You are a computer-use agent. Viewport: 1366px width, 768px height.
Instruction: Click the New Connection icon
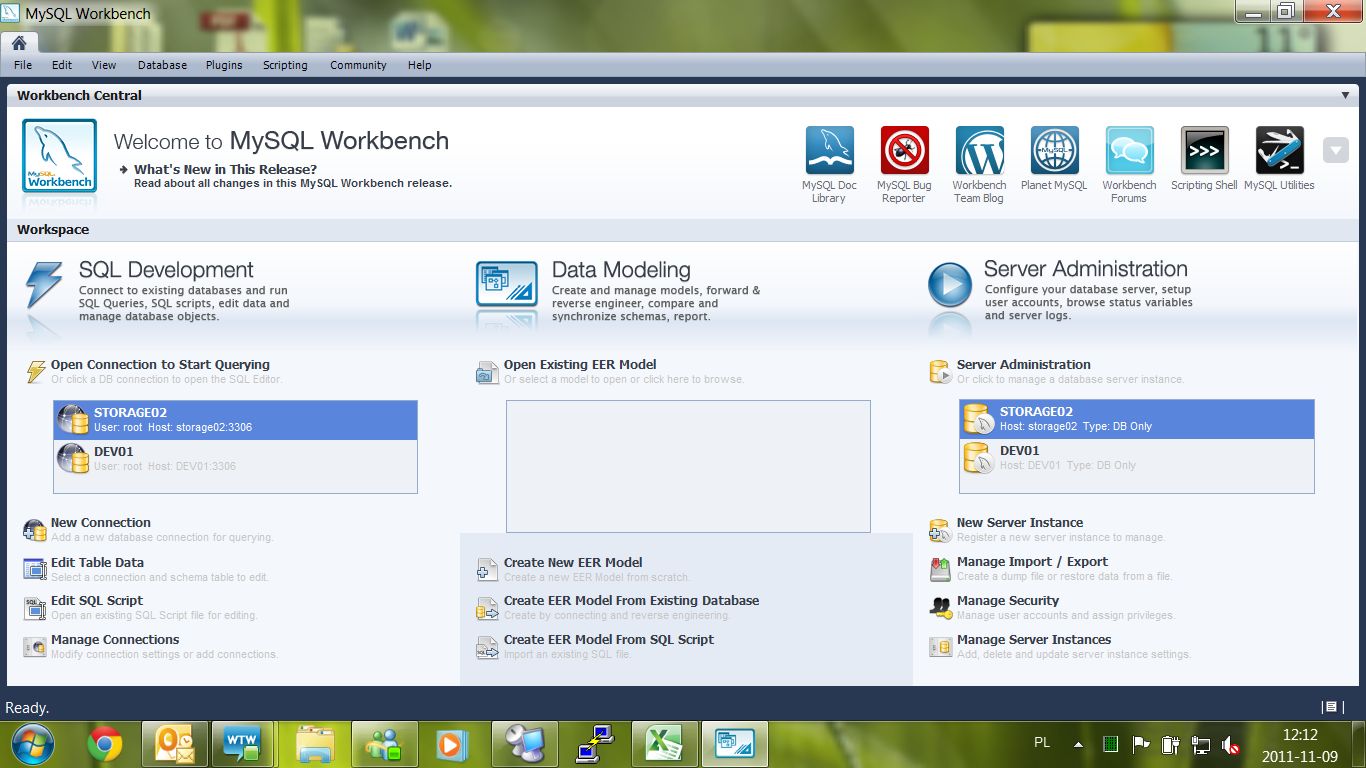35,530
